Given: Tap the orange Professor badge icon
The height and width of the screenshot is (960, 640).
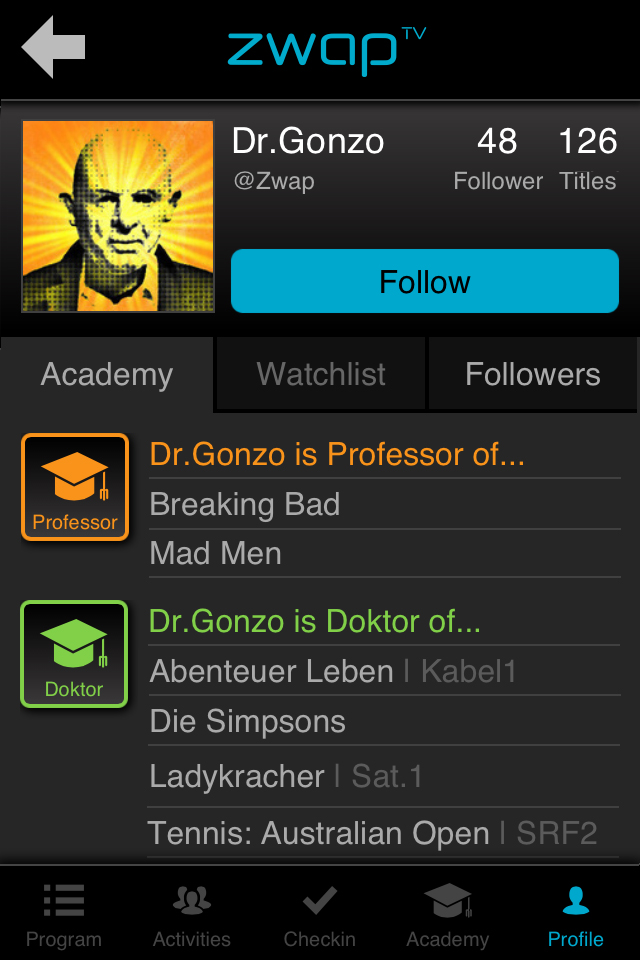Looking at the screenshot, I should pyautogui.click(x=75, y=487).
